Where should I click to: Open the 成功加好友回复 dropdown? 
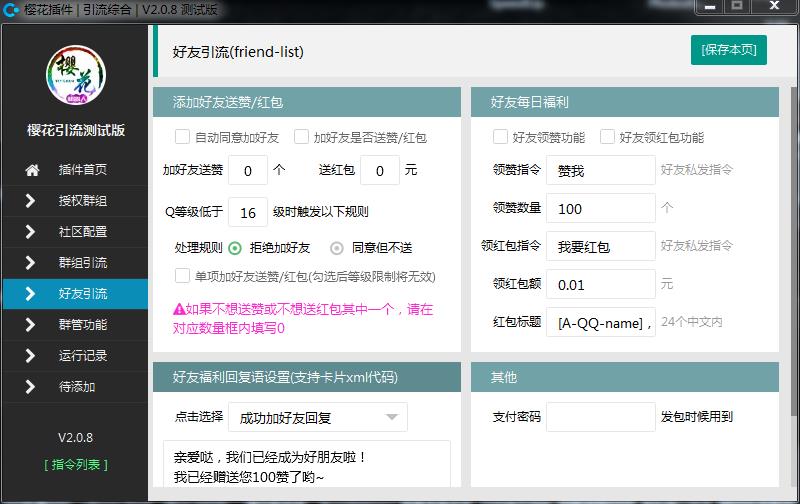pos(318,417)
